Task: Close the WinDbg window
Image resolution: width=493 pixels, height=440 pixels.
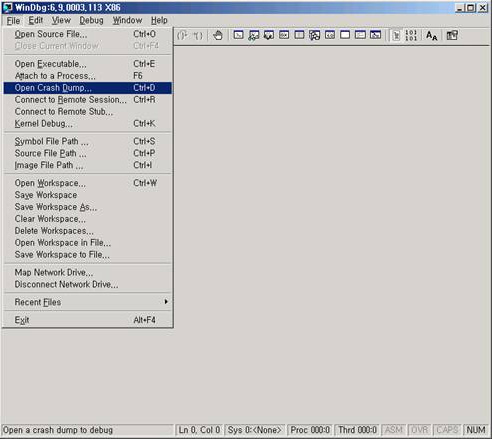Action: click(483, 8)
